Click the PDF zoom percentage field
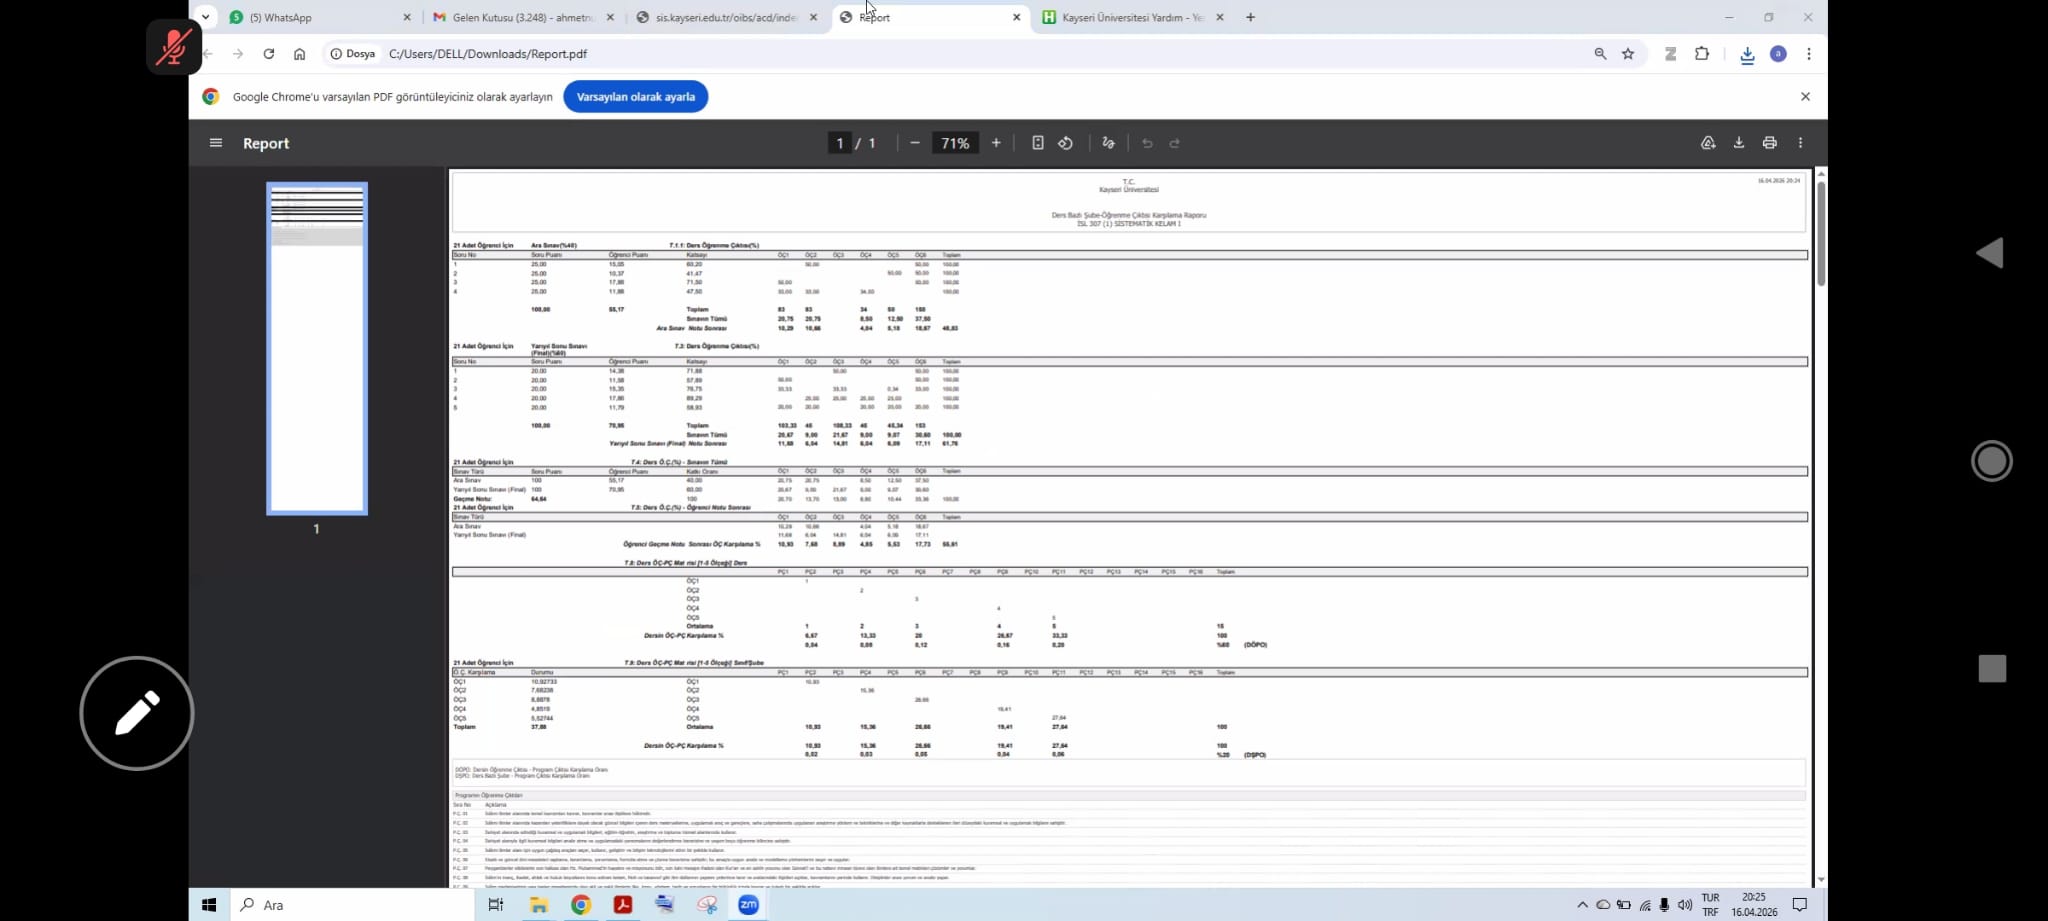 tap(955, 143)
